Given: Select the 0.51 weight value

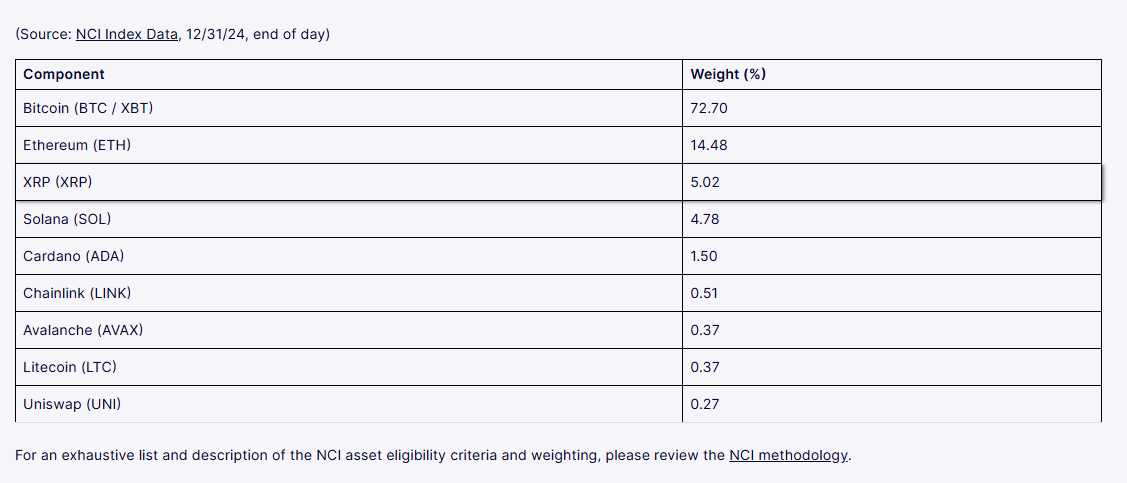Looking at the screenshot, I should [704, 293].
